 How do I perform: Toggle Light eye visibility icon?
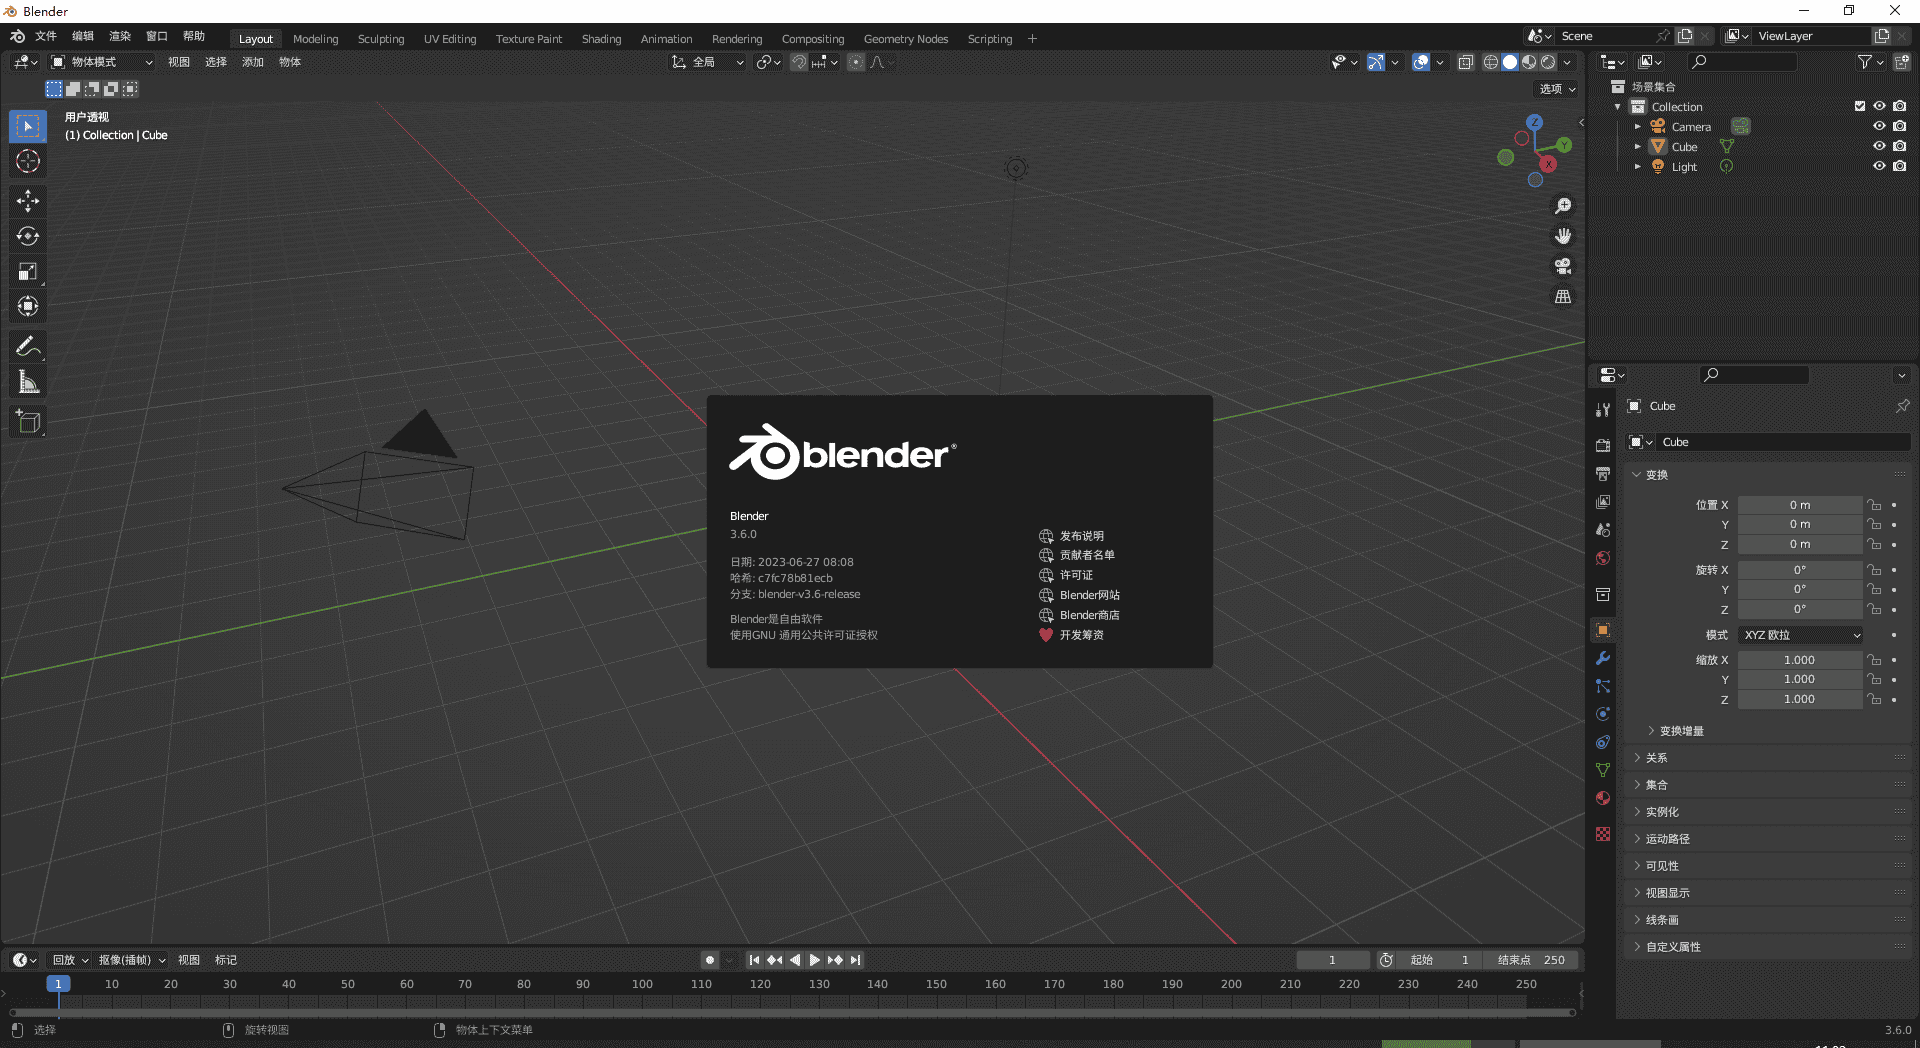point(1879,166)
